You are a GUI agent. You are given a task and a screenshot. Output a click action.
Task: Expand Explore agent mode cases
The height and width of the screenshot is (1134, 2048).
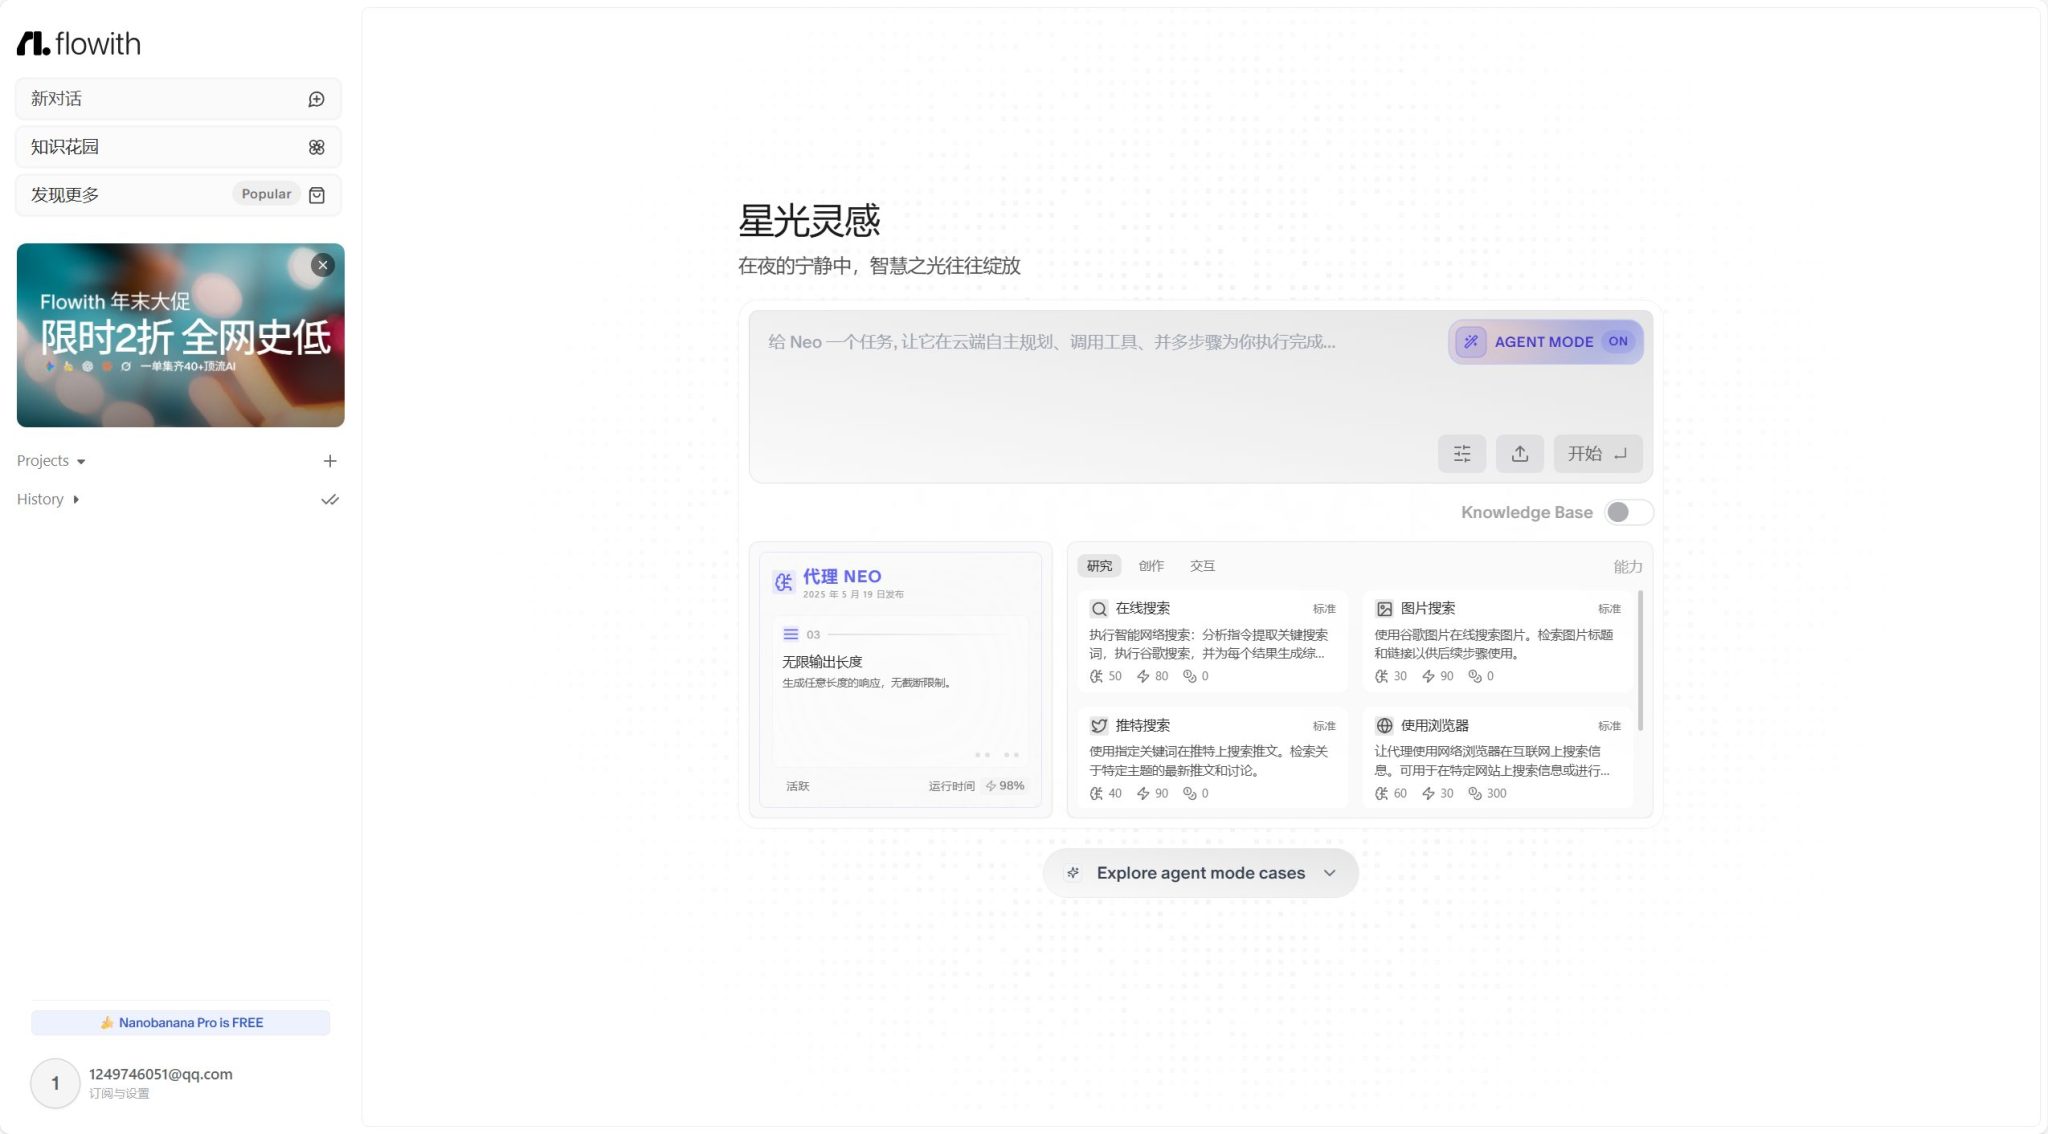coord(1200,873)
